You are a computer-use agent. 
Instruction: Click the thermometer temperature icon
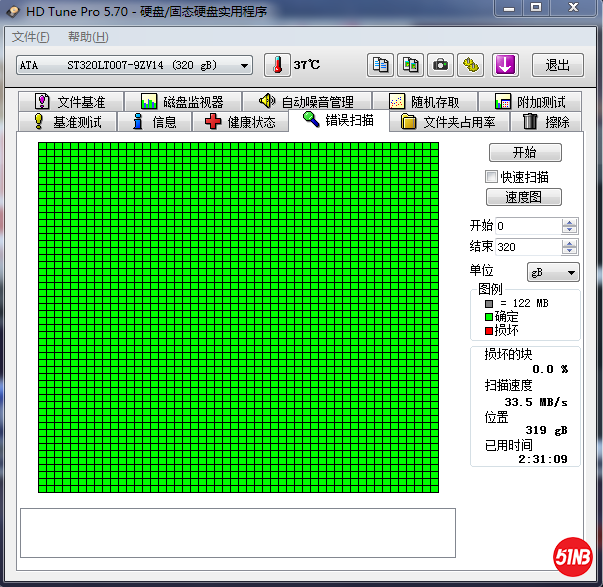pyautogui.click(x=277, y=65)
